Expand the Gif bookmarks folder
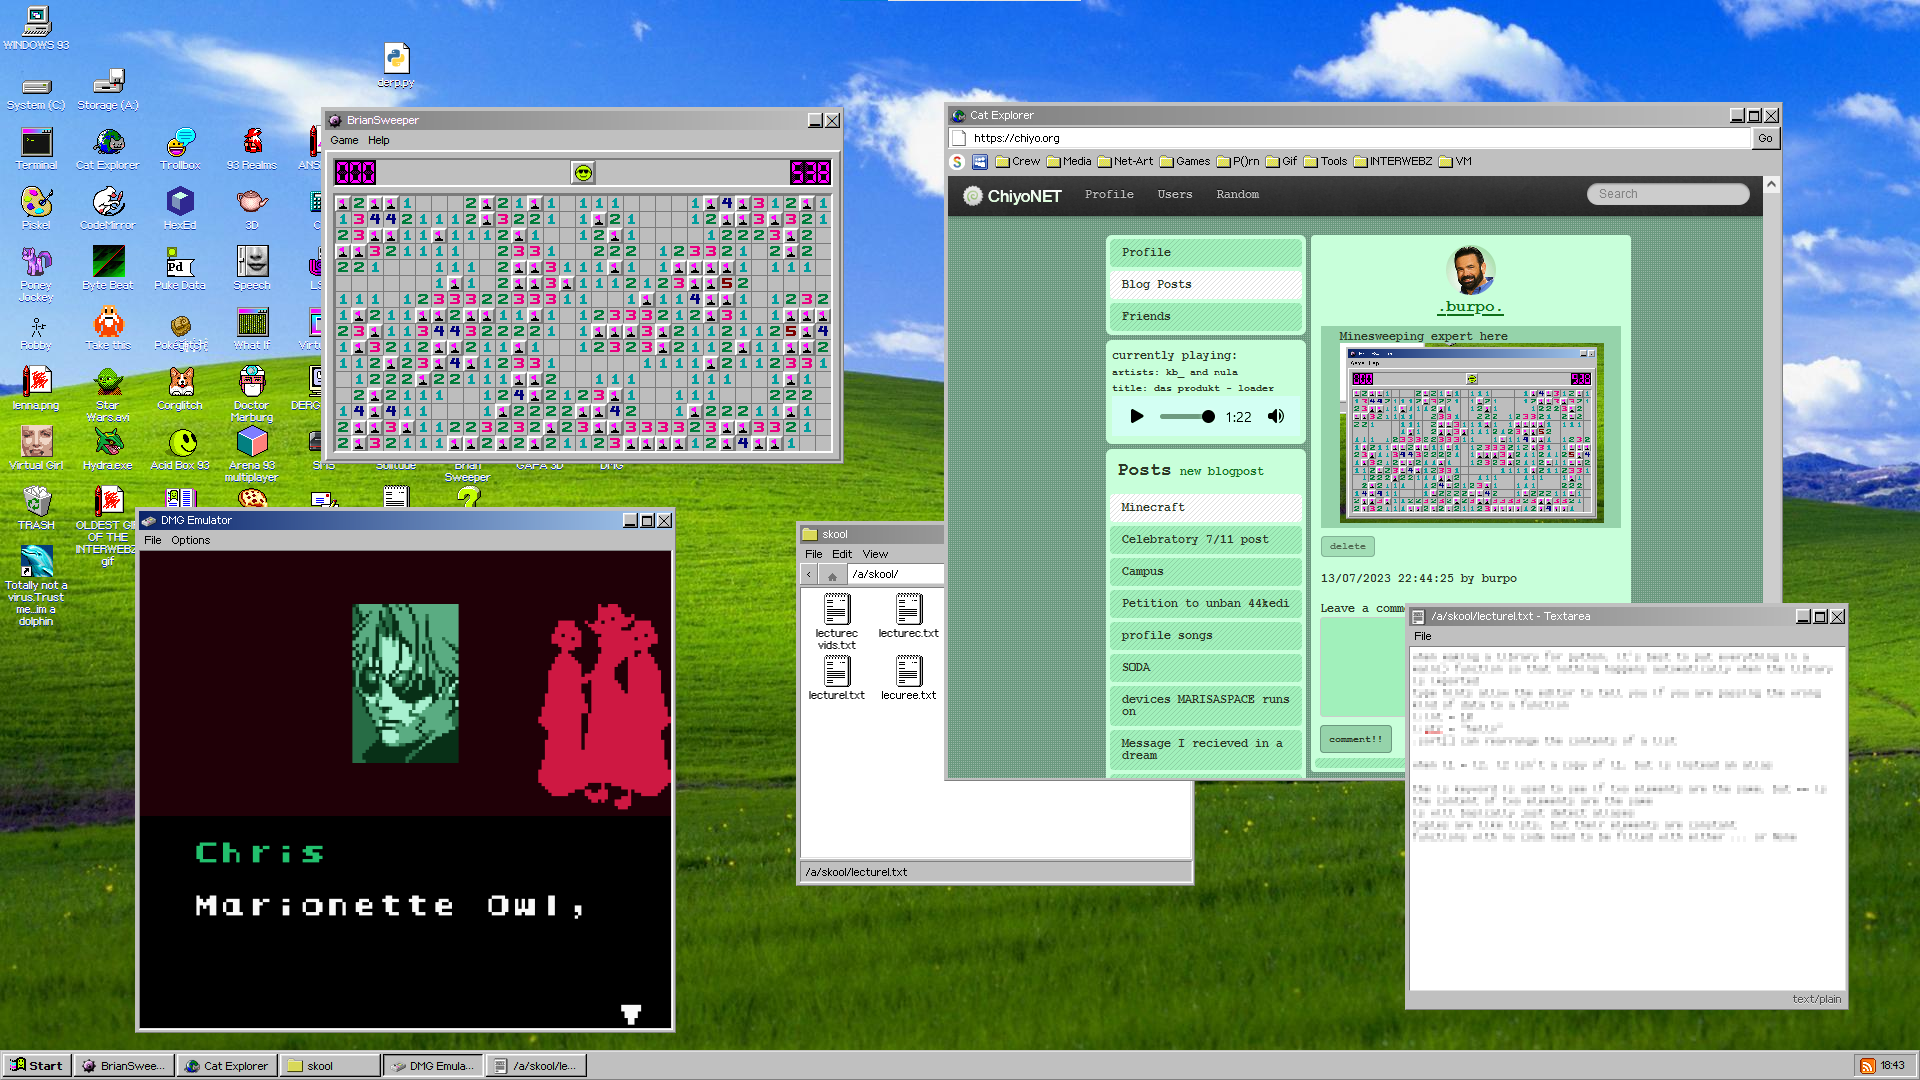The image size is (1920, 1080). pyautogui.click(x=1282, y=161)
